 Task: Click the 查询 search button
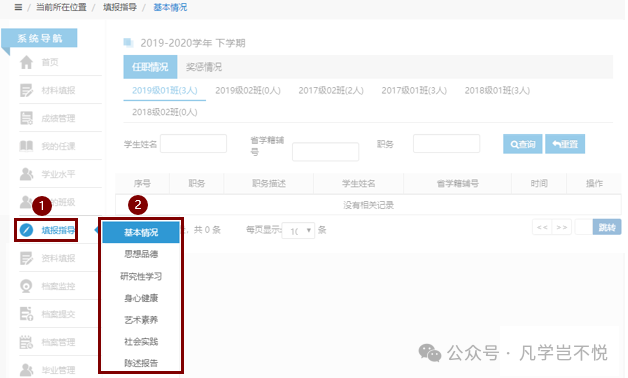point(523,144)
